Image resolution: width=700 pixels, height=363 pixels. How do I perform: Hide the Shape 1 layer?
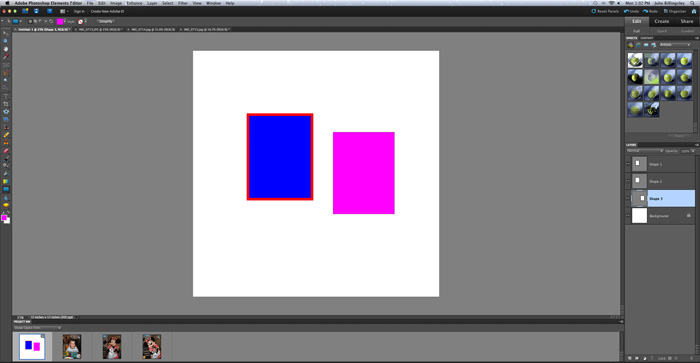pyautogui.click(x=628, y=164)
